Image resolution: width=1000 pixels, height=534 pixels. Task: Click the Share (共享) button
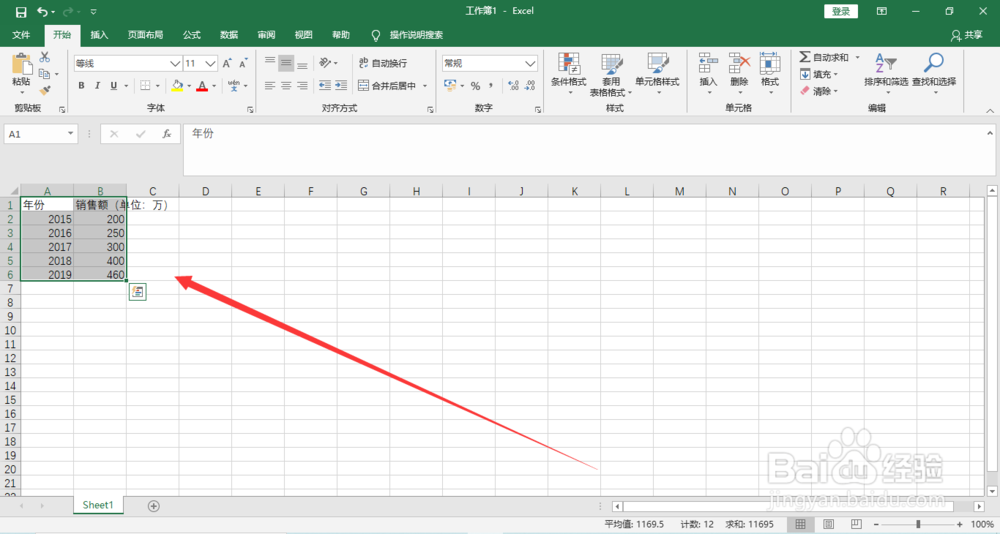tap(967, 35)
